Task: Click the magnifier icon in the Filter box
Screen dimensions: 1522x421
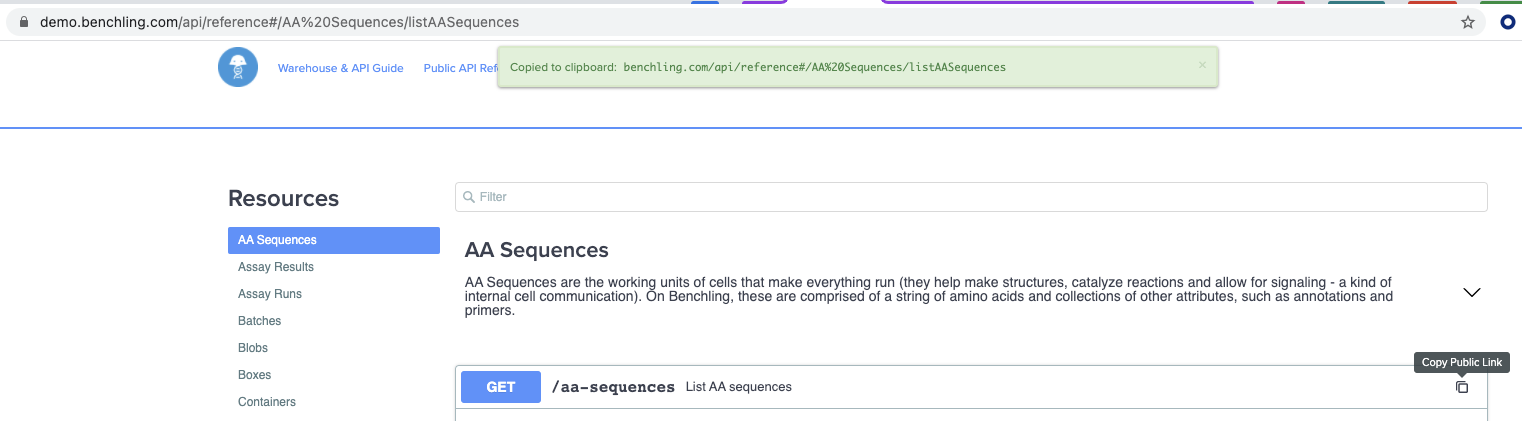Action: tap(469, 197)
